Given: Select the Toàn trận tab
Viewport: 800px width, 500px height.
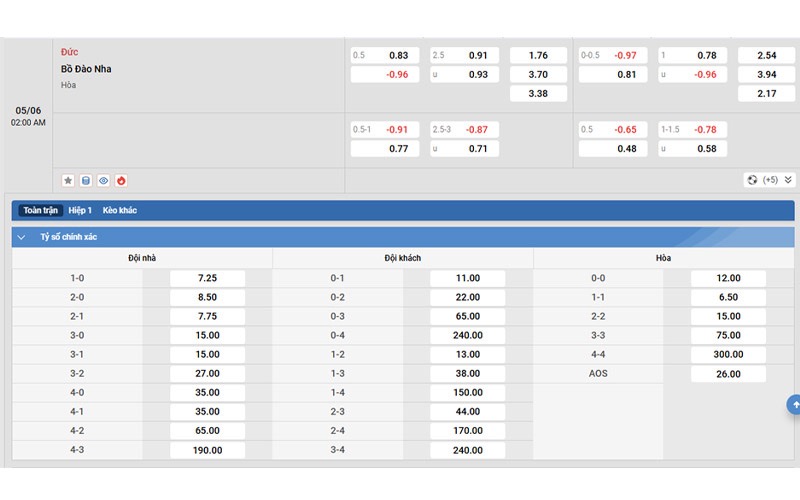Looking at the screenshot, I should click(x=42, y=211).
